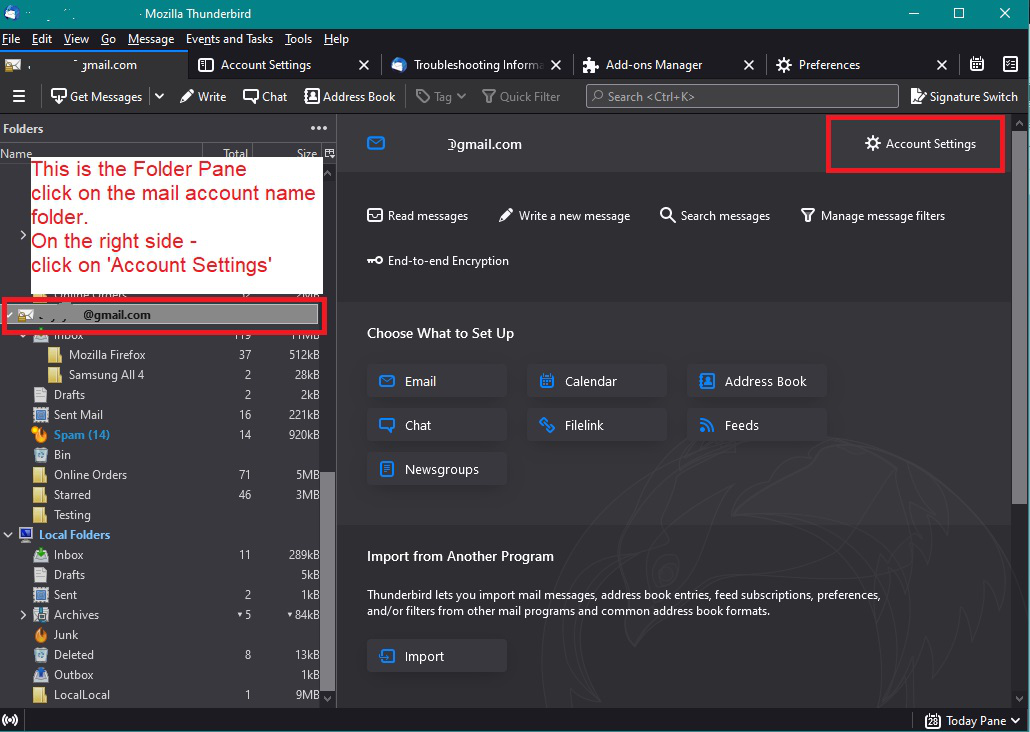
Task: Open the Edit menu
Action: (x=41, y=39)
